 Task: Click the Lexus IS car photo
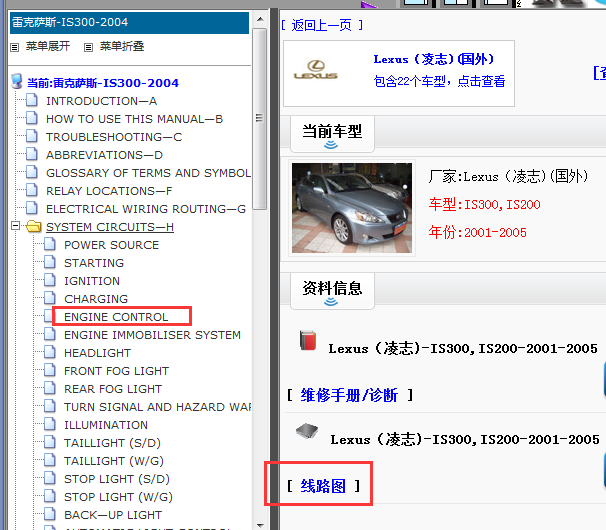click(x=352, y=208)
